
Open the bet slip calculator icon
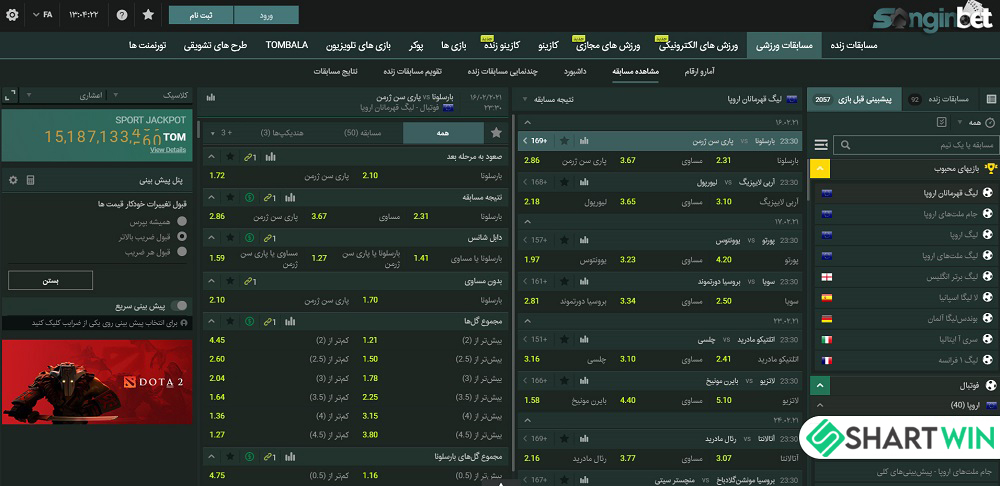(x=30, y=181)
